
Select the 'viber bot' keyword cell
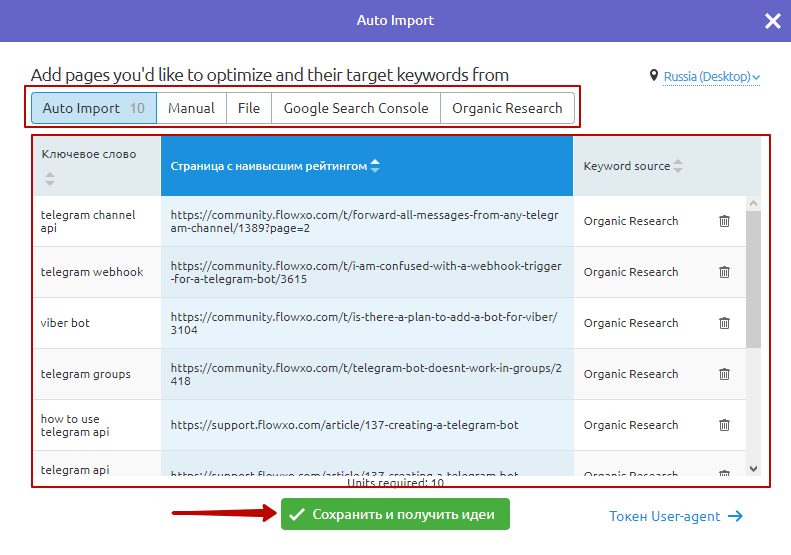[97, 323]
